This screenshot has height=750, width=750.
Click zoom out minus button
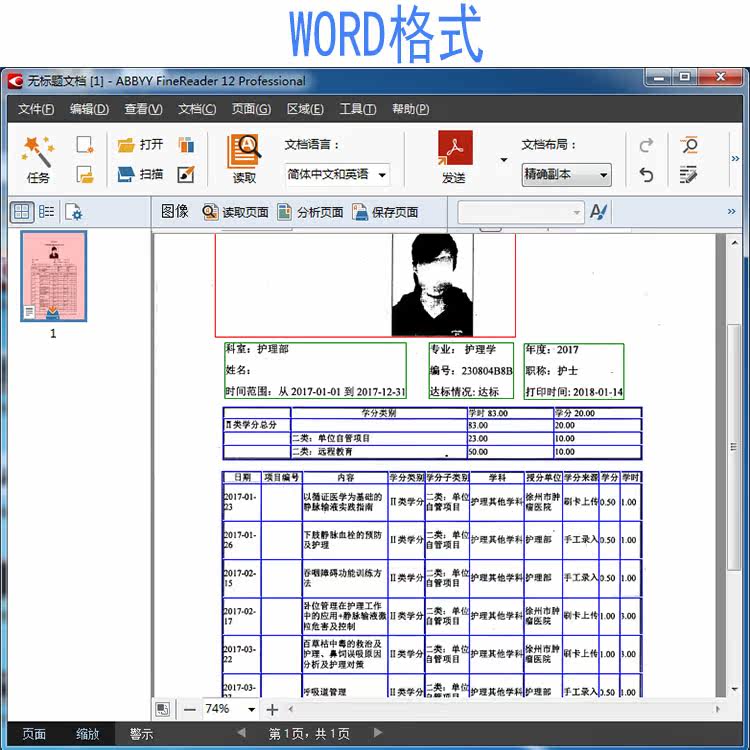pyautogui.click(x=190, y=709)
